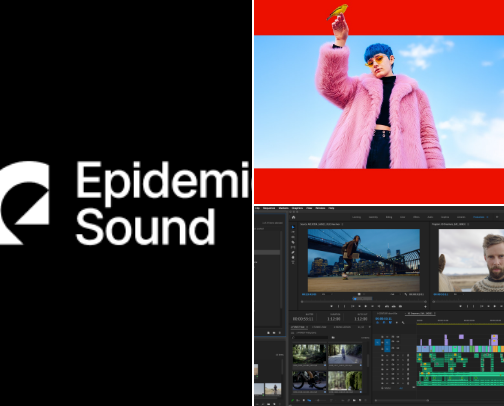Open the Window menu
The image size is (504, 406).
(320, 208)
